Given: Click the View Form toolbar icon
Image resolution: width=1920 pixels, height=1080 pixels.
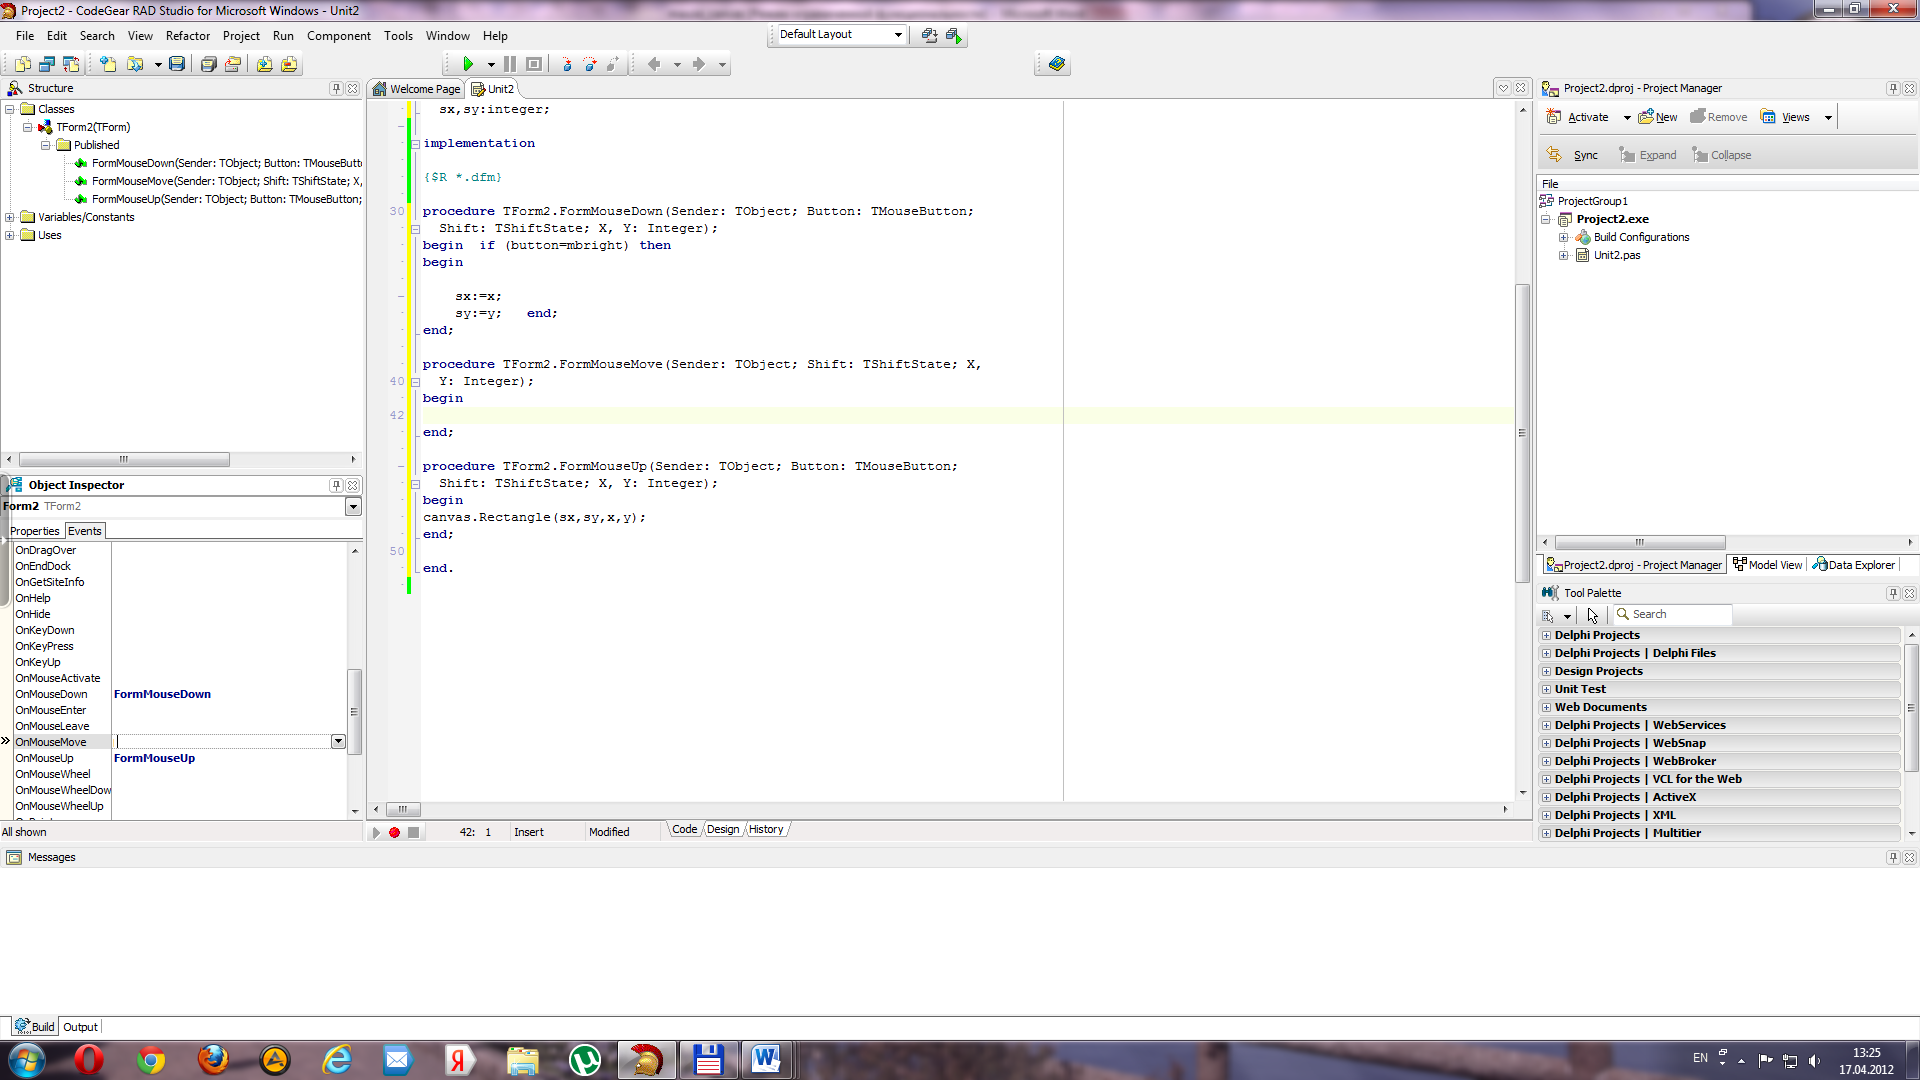Looking at the screenshot, I should pyautogui.click(x=47, y=64).
